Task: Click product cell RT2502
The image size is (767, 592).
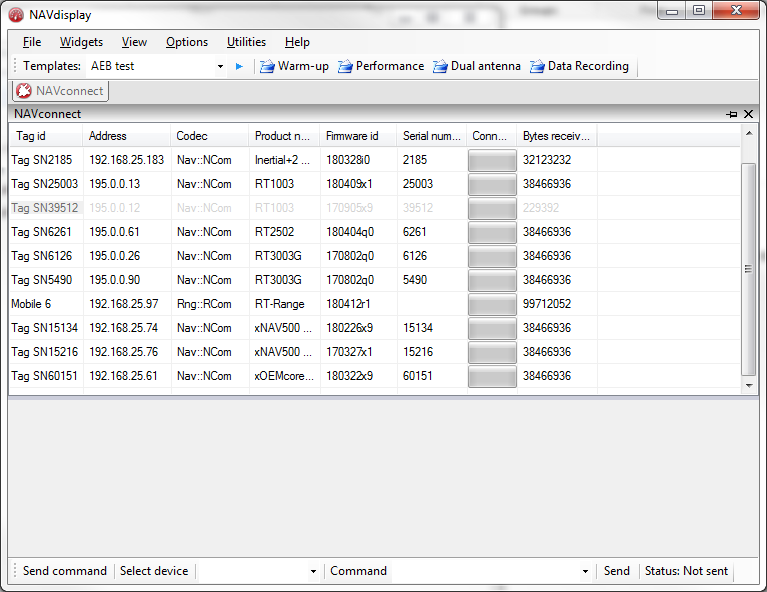Action: coord(274,232)
